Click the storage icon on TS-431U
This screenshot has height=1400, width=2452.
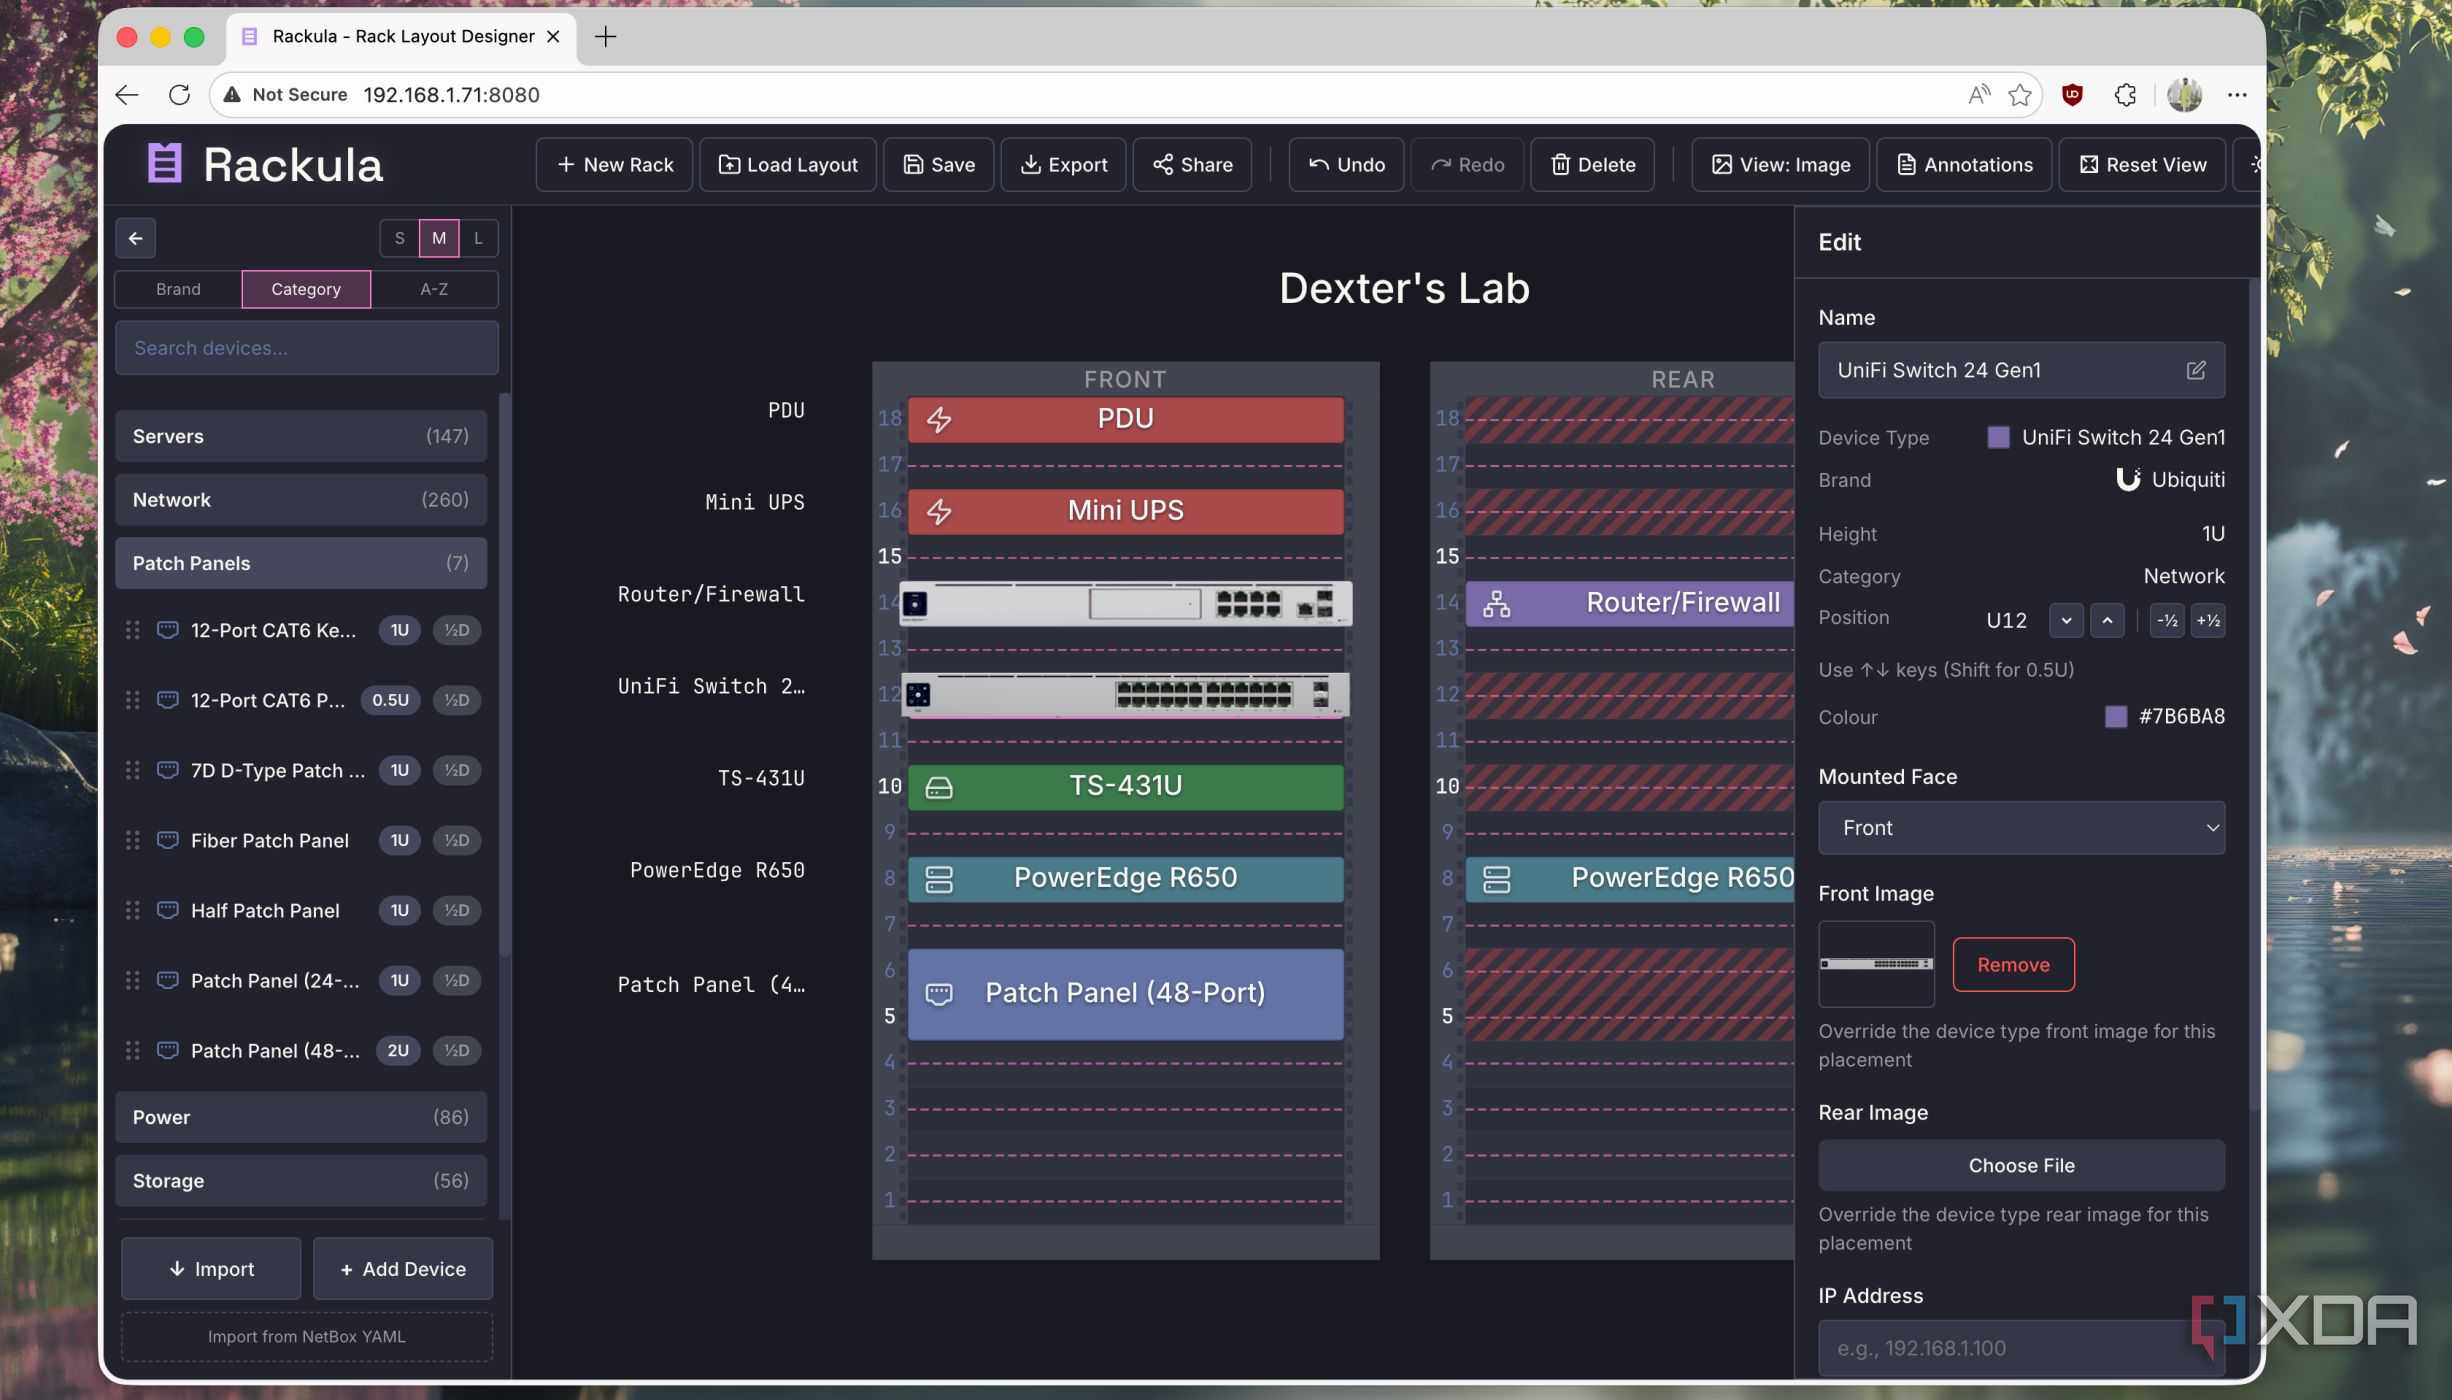tap(938, 787)
